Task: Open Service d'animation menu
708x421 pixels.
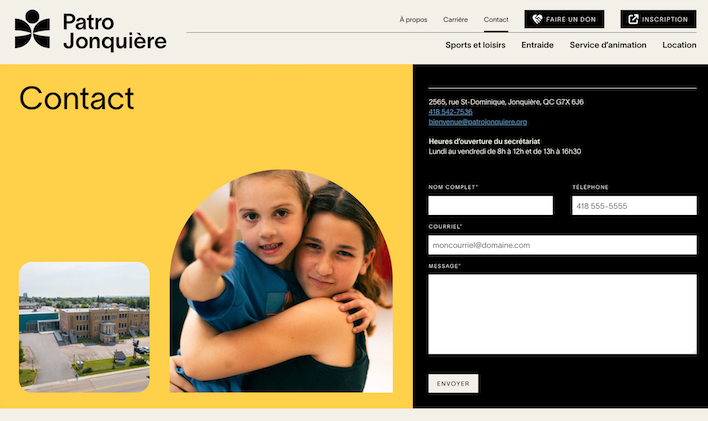Action: [608, 45]
